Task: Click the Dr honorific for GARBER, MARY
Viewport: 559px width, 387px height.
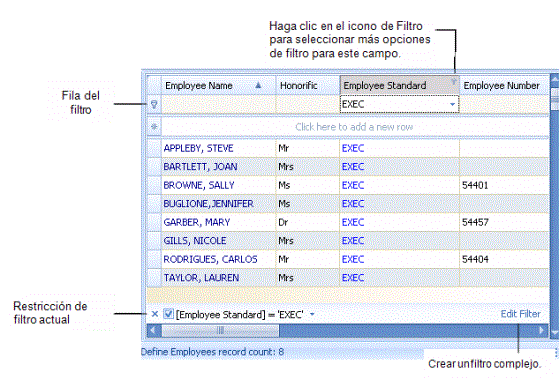Action: pyautogui.click(x=283, y=222)
